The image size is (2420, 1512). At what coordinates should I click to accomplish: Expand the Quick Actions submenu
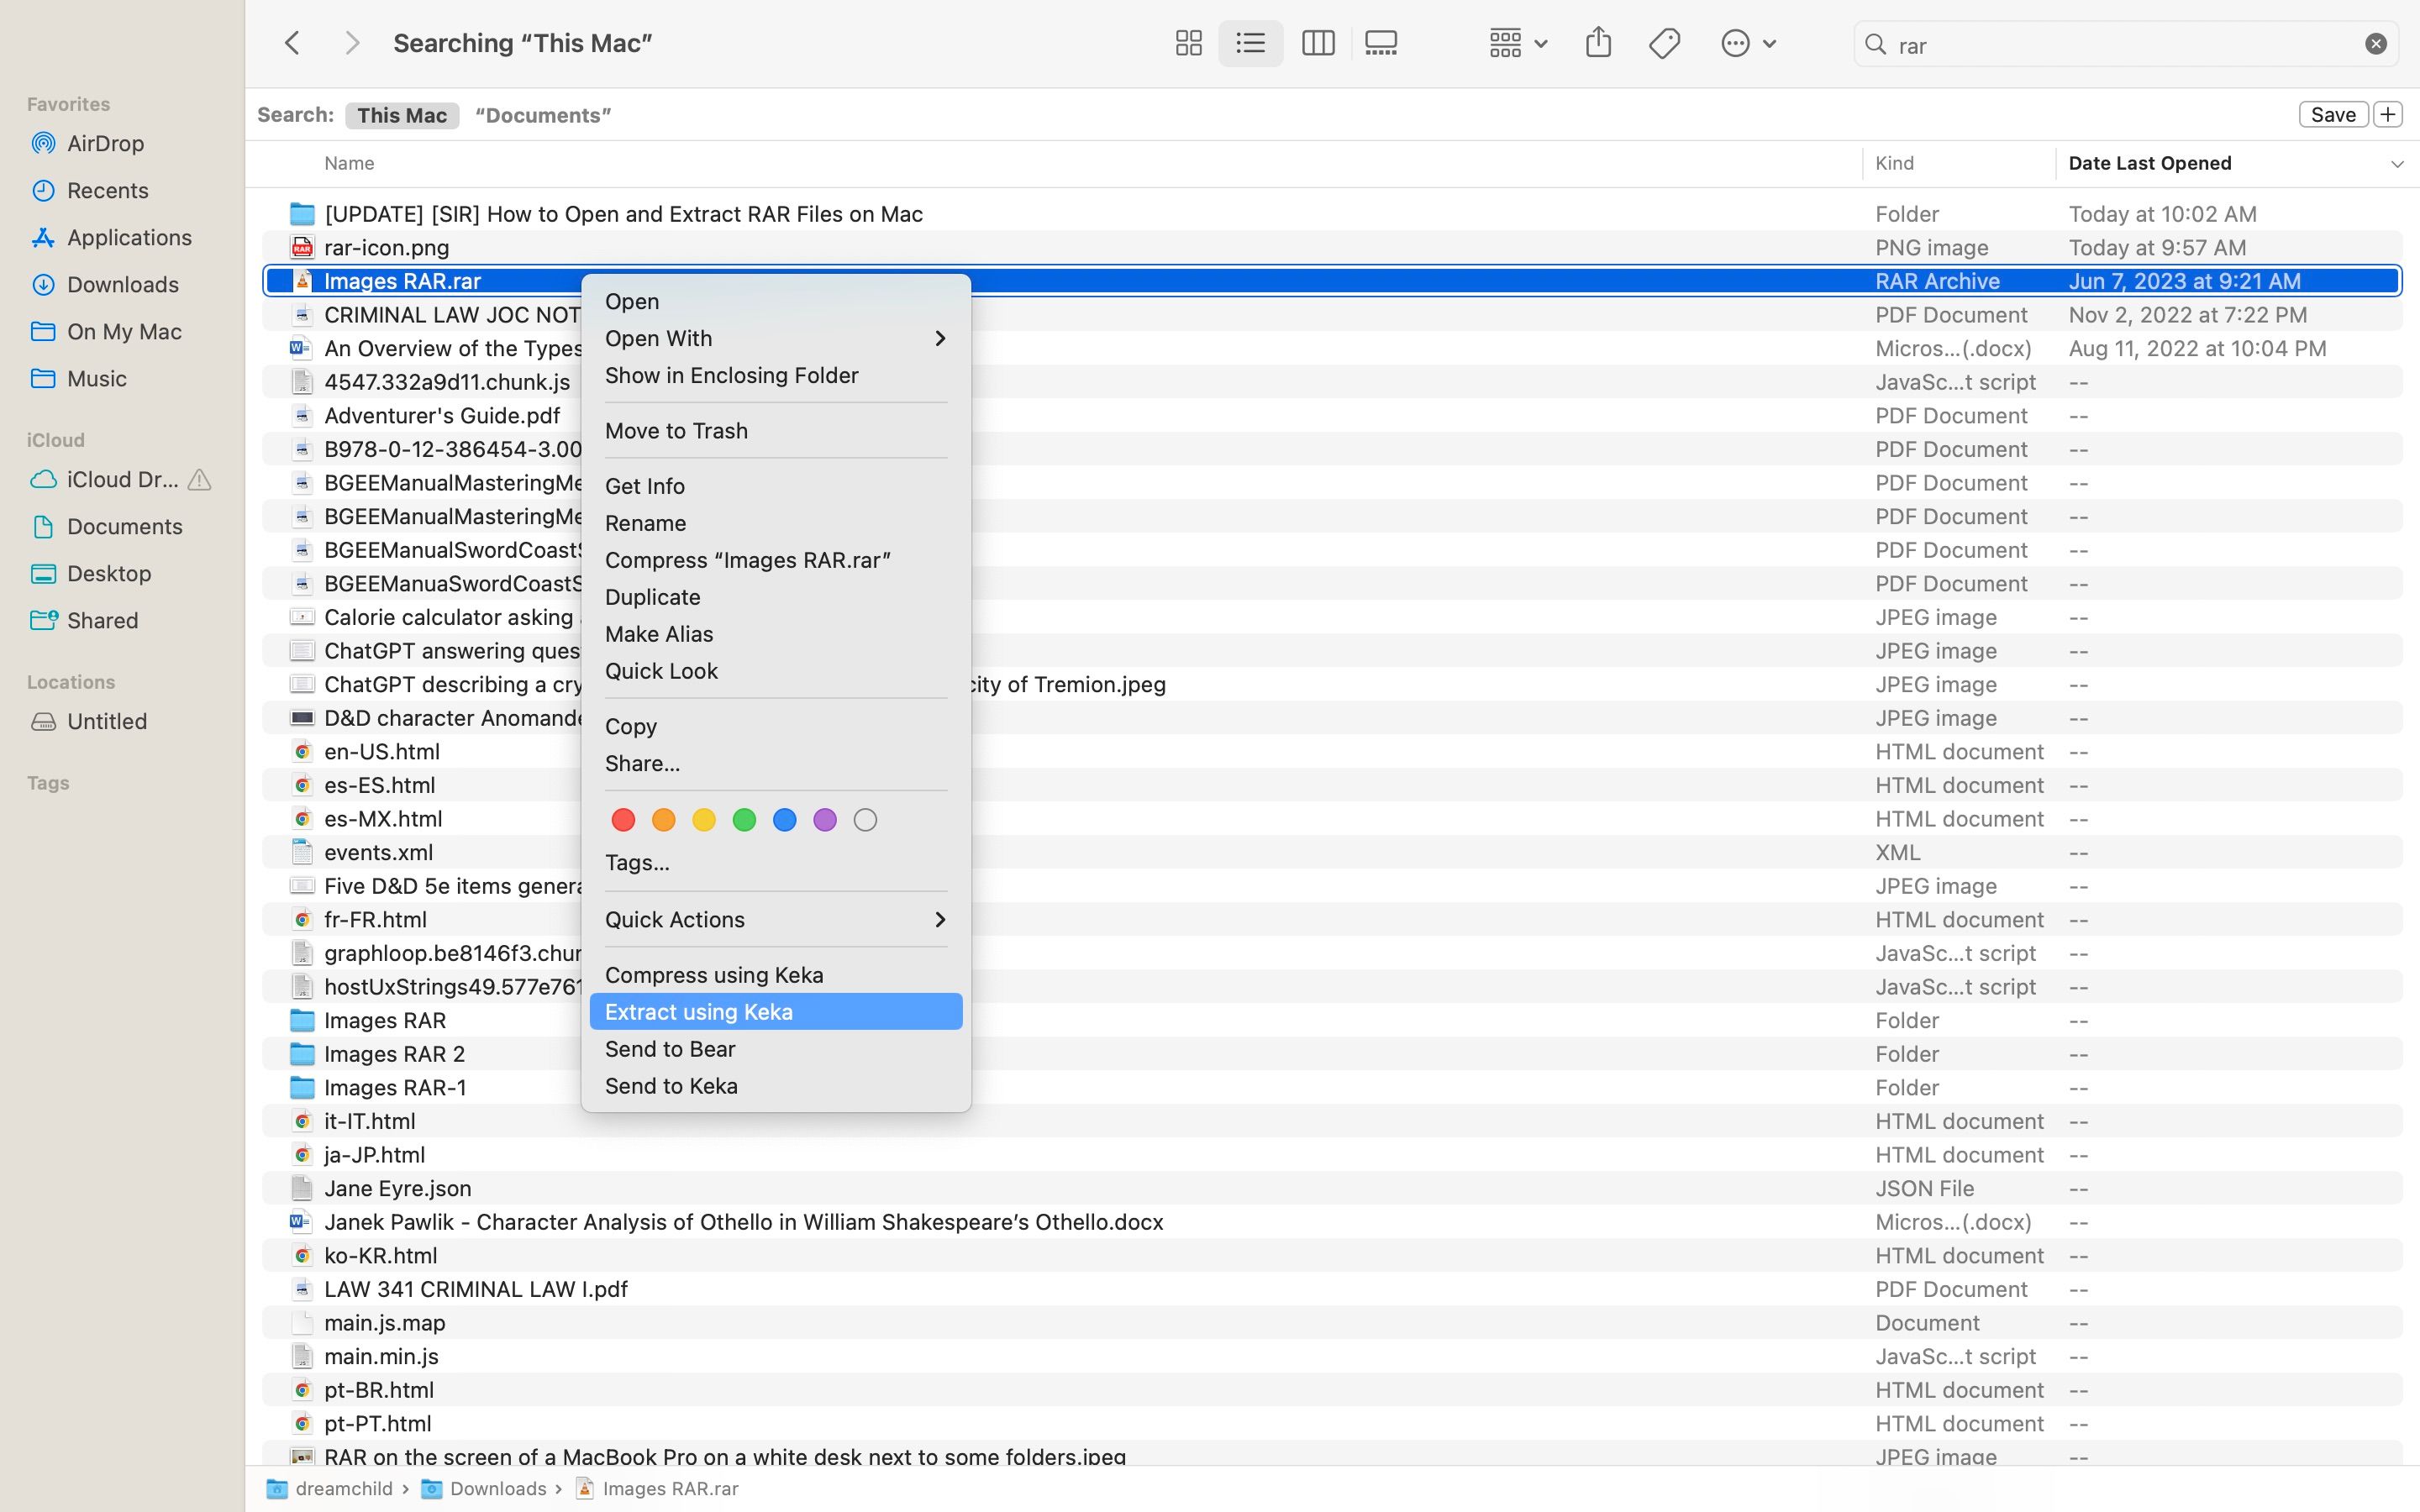pos(775,919)
